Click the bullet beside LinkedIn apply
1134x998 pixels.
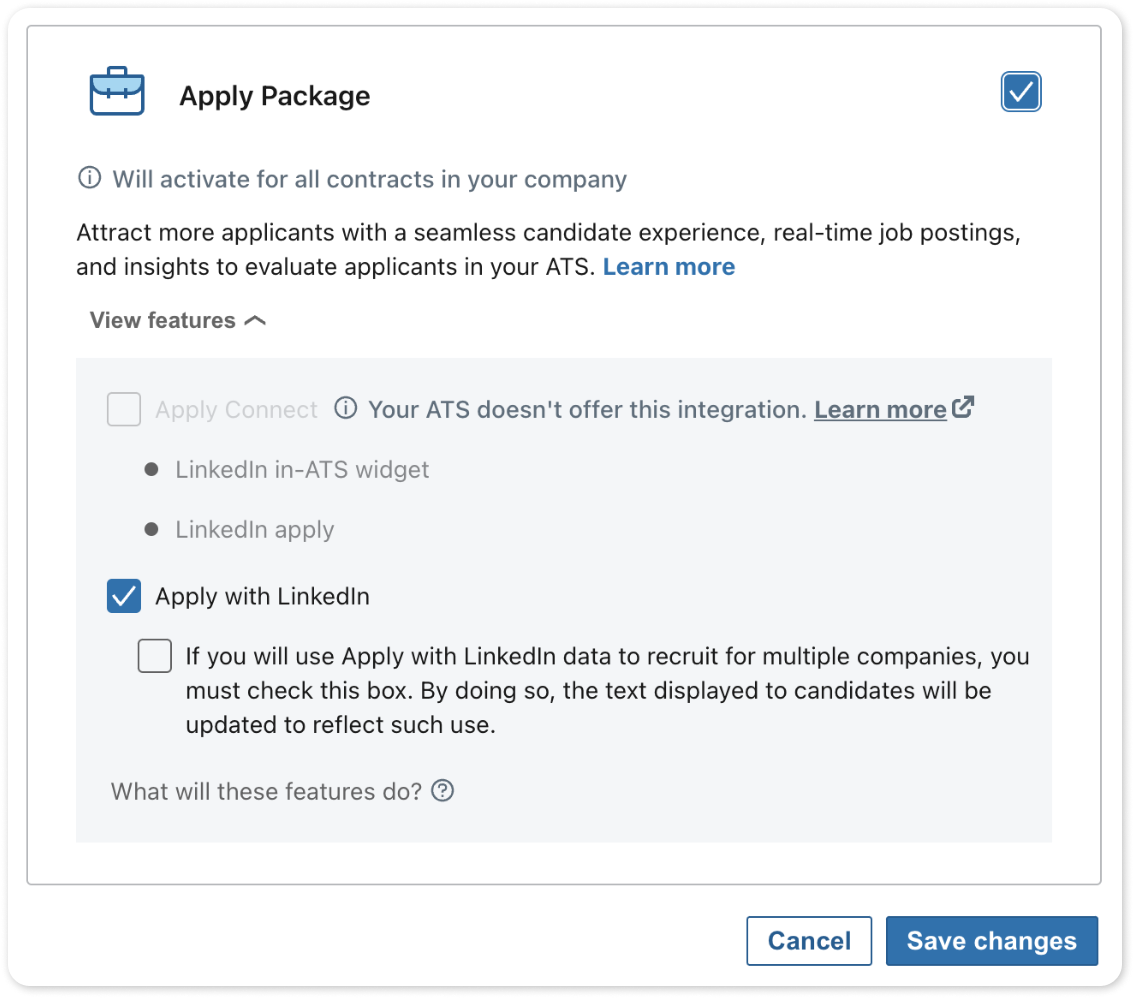[151, 529]
